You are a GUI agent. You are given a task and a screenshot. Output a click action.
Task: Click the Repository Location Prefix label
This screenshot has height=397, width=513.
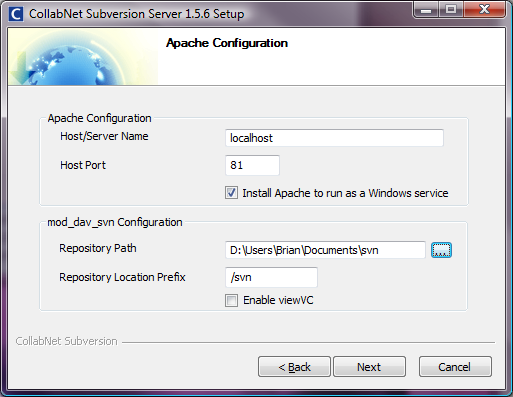(122, 277)
